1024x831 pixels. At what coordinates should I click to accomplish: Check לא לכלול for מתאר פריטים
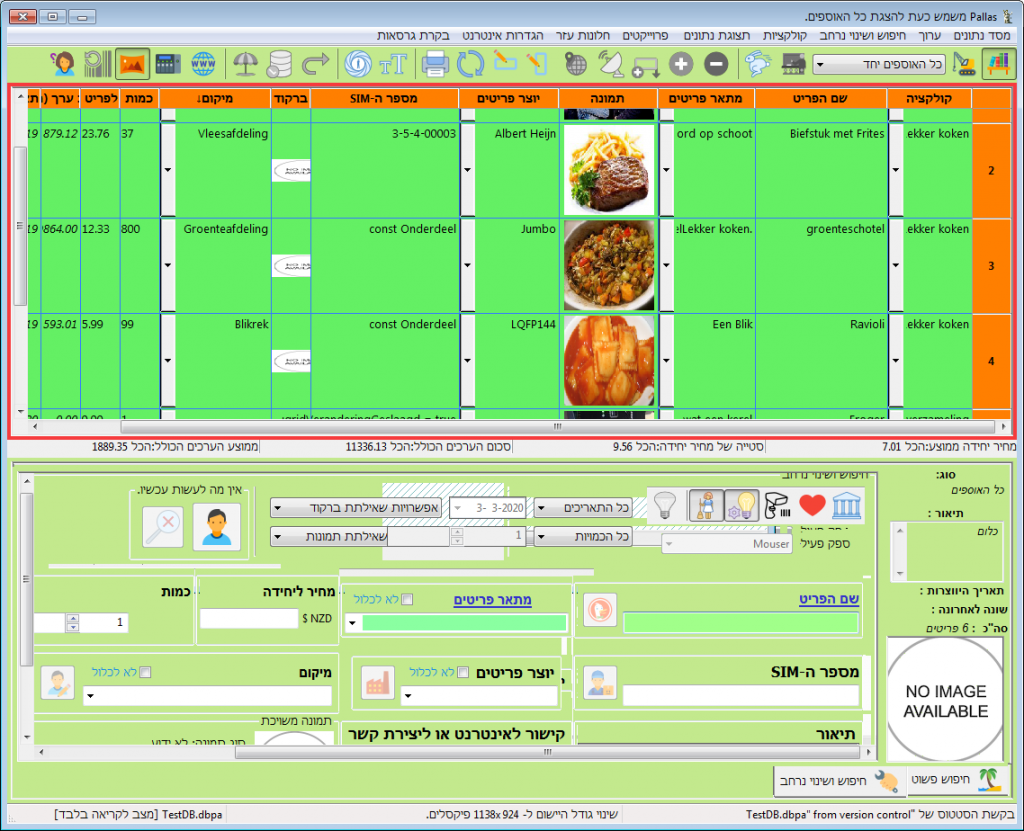[x=407, y=600]
